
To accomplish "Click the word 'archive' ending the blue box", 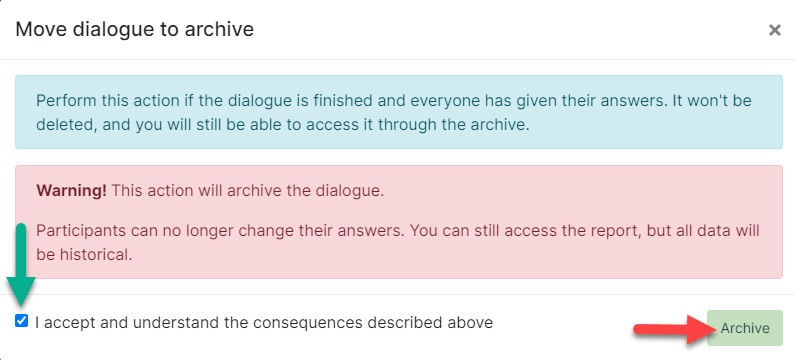I will [499, 125].
